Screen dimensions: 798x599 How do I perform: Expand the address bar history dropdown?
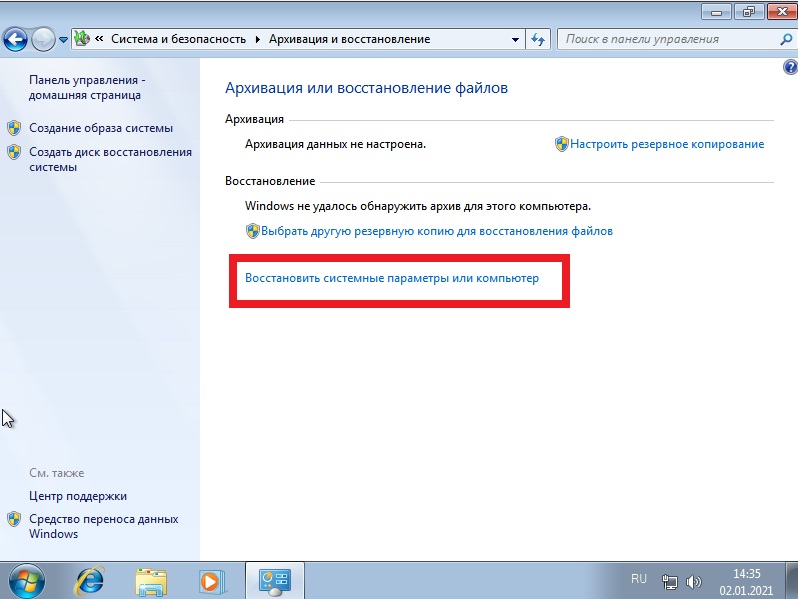tap(515, 39)
